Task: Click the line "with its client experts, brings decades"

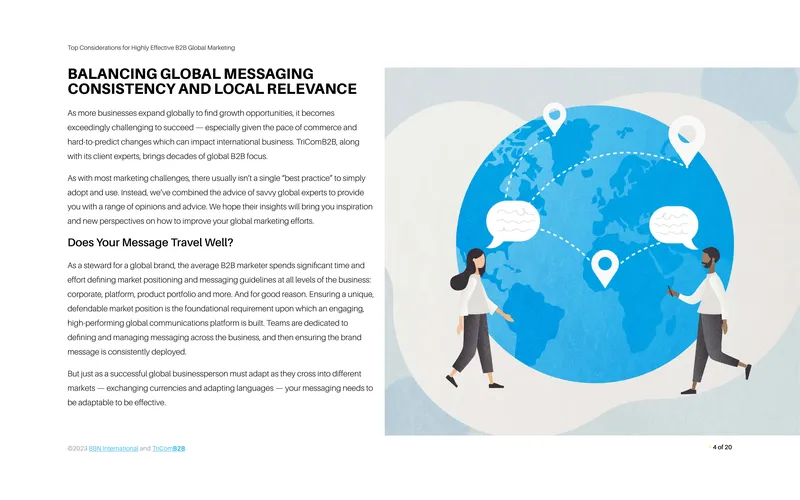Action: [x=167, y=156]
